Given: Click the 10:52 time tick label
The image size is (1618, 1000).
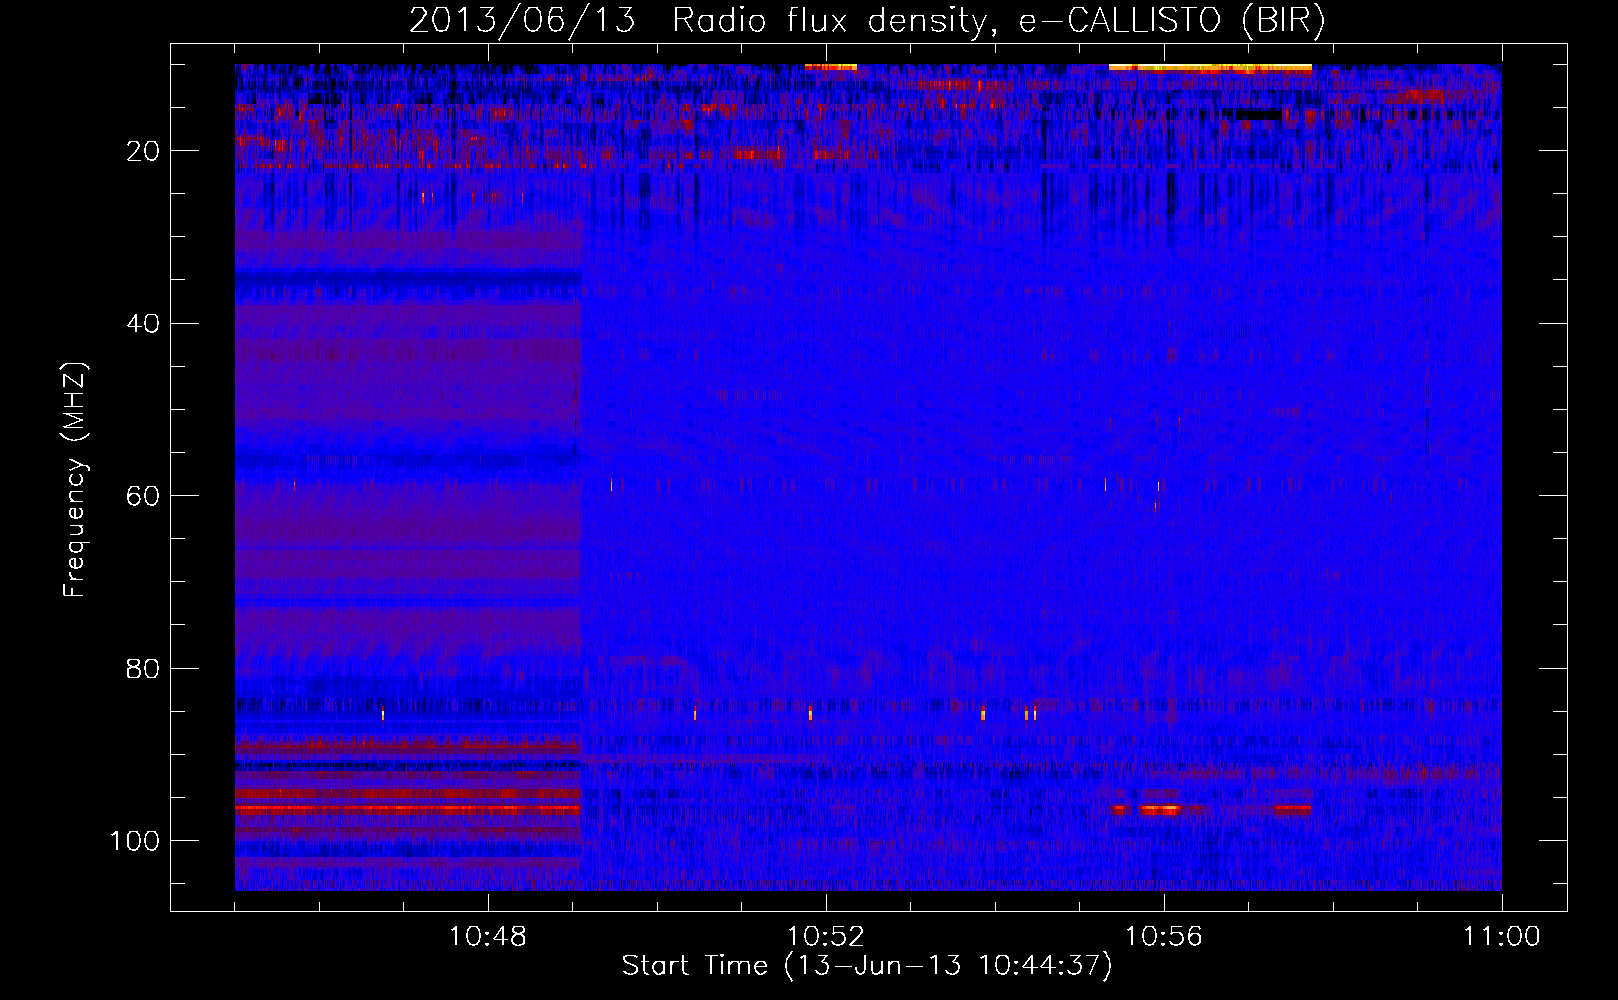Looking at the screenshot, I should [x=826, y=937].
